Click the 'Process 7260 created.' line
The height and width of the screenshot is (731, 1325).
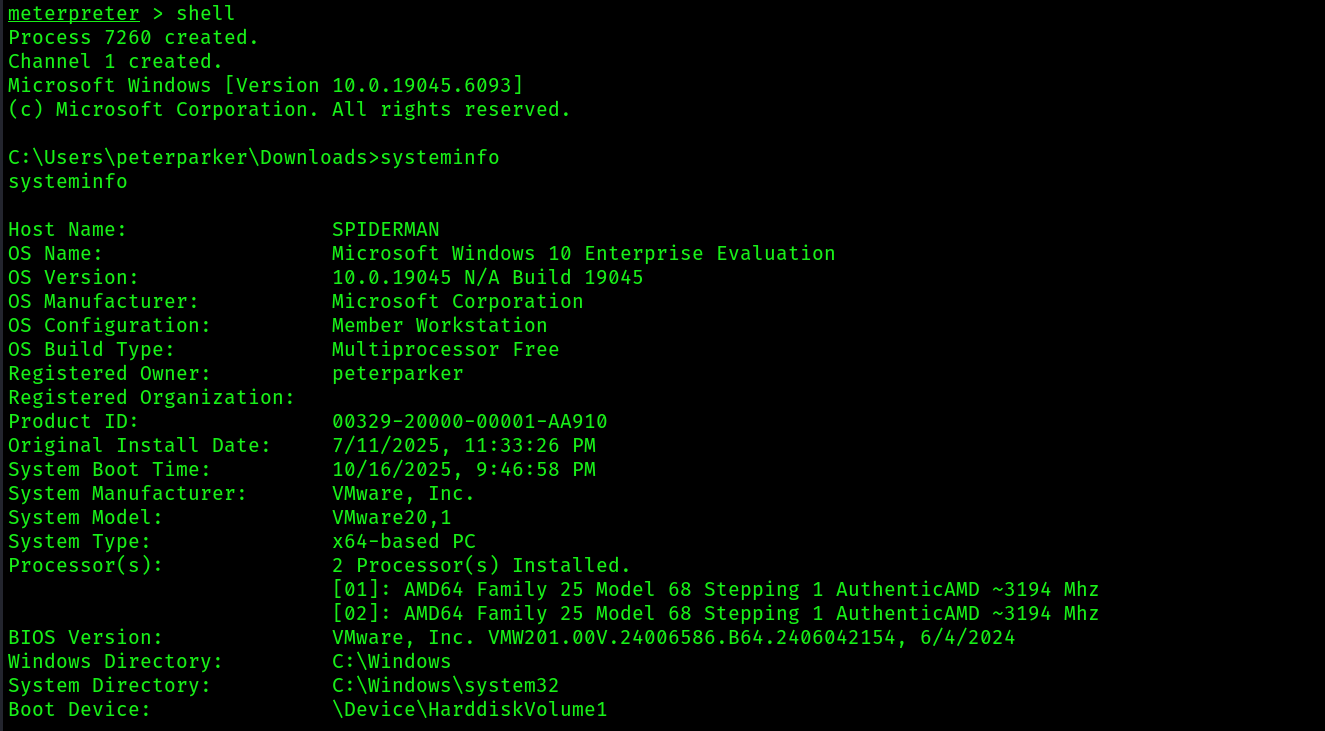pyautogui.click(x=134, y=38)
